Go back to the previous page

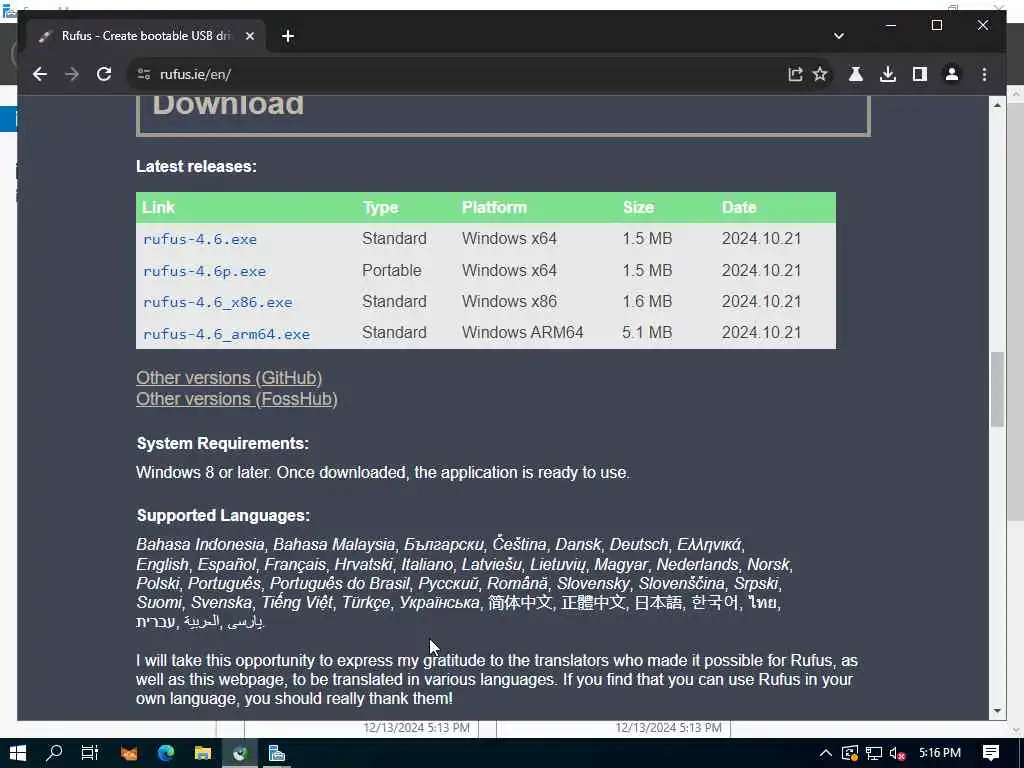(40, 74)
